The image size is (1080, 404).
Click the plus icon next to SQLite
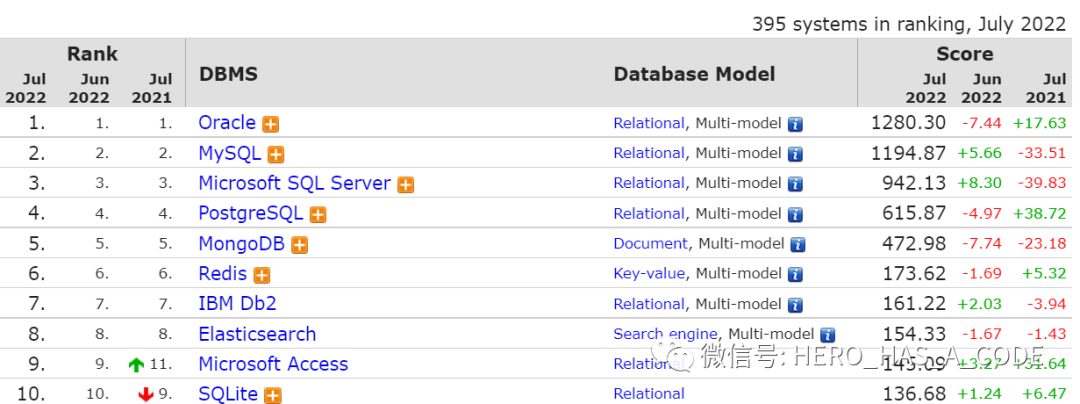(x=273, y=395)
